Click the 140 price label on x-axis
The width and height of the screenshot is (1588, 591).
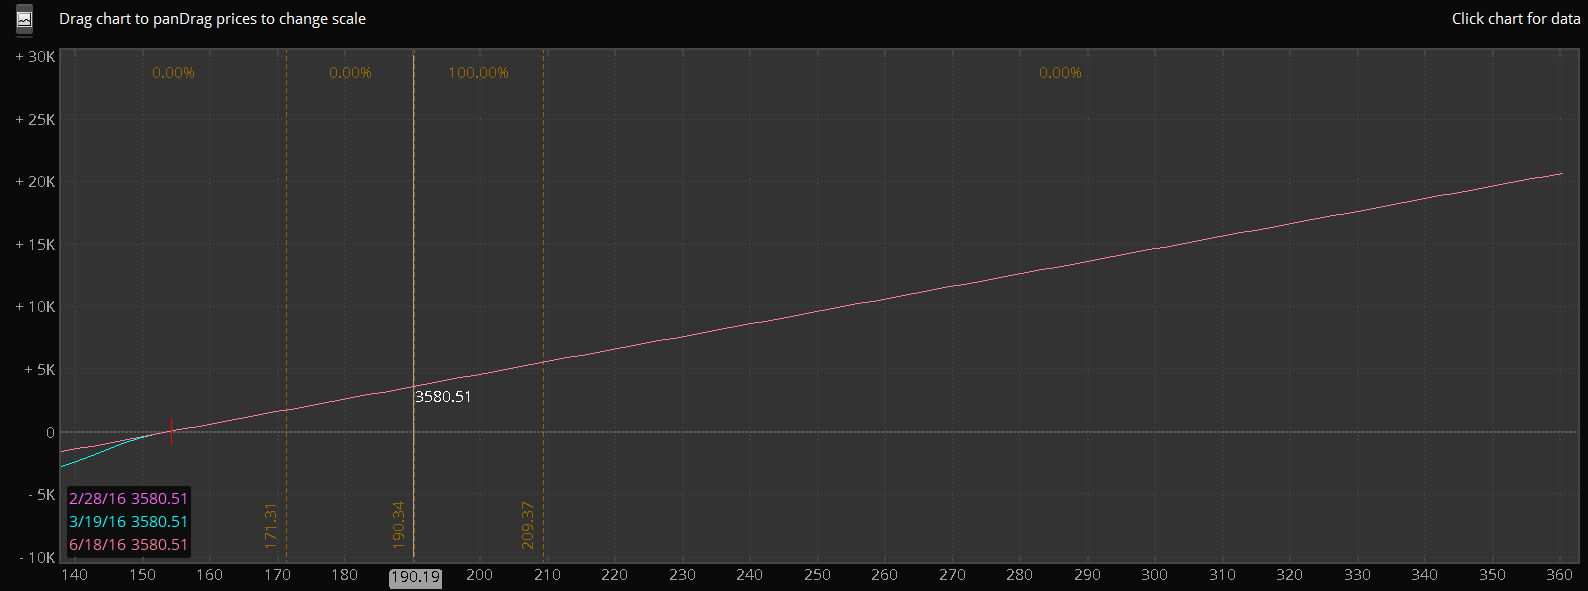pyautogui.click(x=74, y=575)
